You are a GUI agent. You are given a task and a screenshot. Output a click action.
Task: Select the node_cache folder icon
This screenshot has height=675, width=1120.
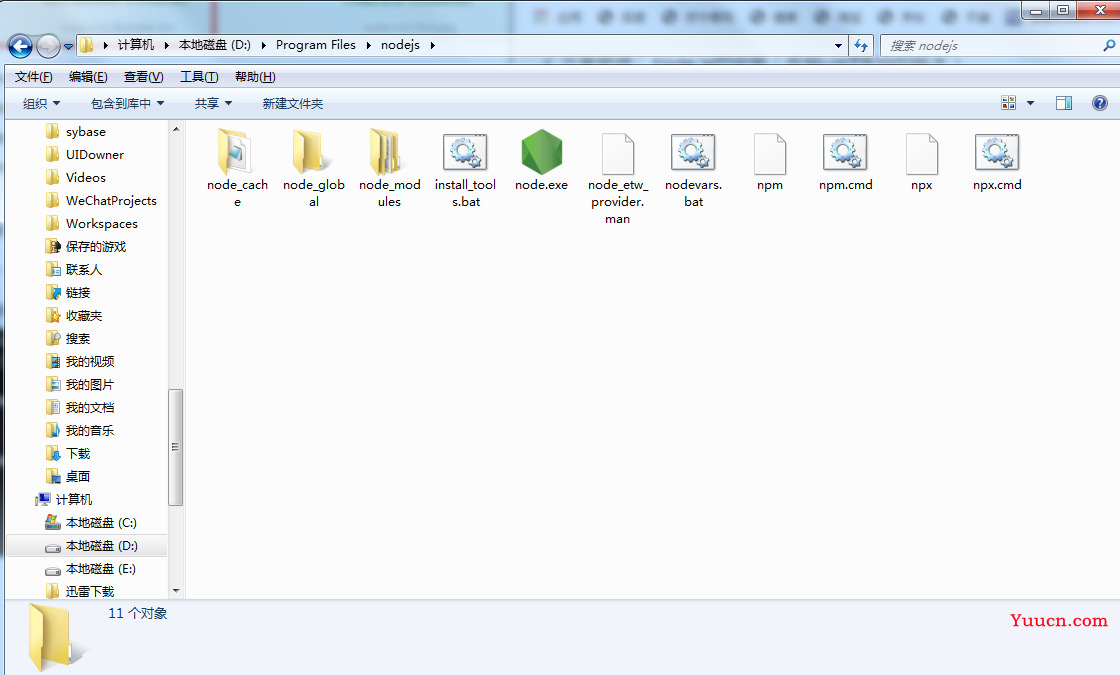tap(236, 151)
